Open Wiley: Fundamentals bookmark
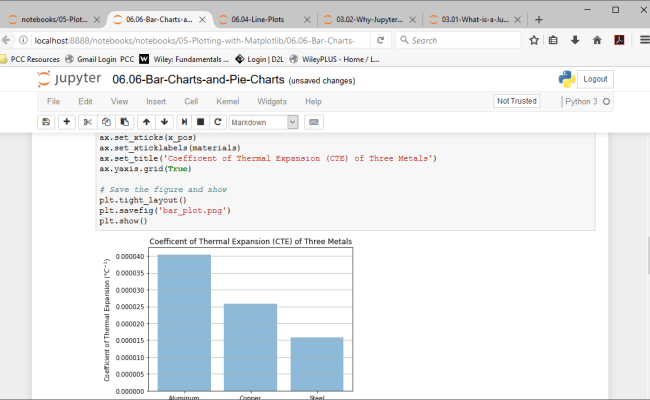The width and height of the screenshot is (650, 400). [184, 59]
